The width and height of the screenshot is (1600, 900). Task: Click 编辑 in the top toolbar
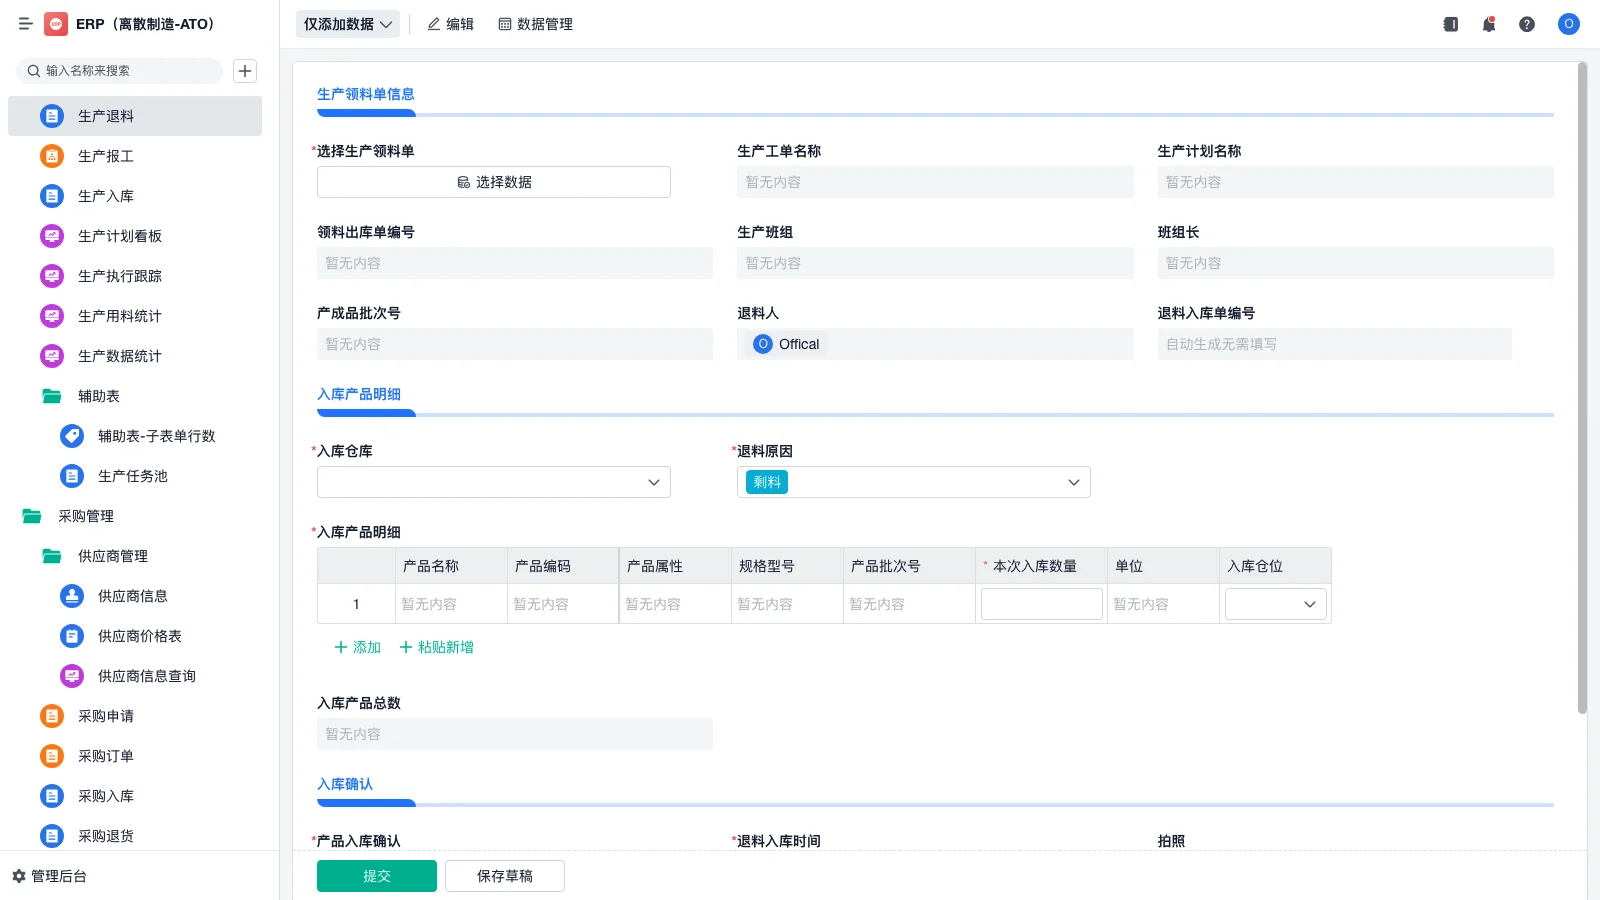pos(450,24)
